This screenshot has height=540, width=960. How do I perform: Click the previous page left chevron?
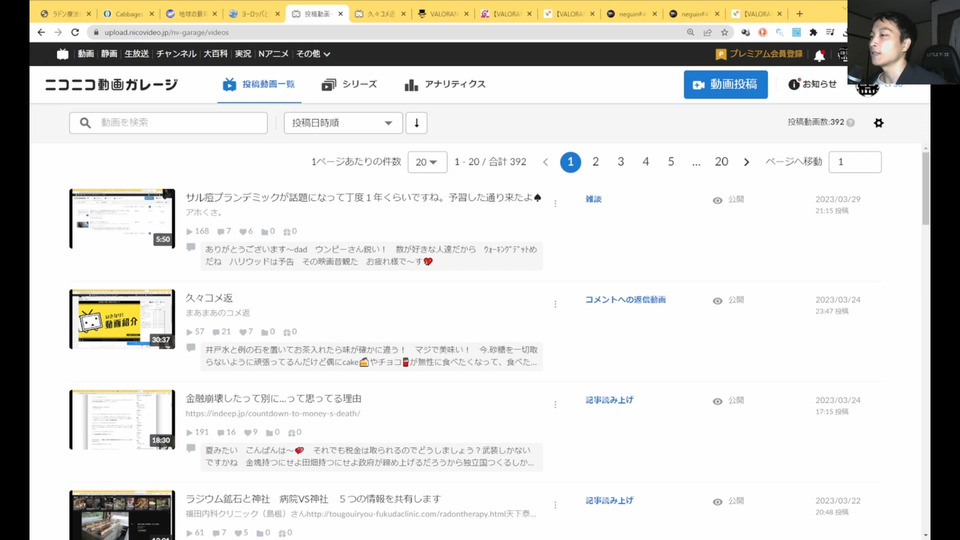[545, 162]
